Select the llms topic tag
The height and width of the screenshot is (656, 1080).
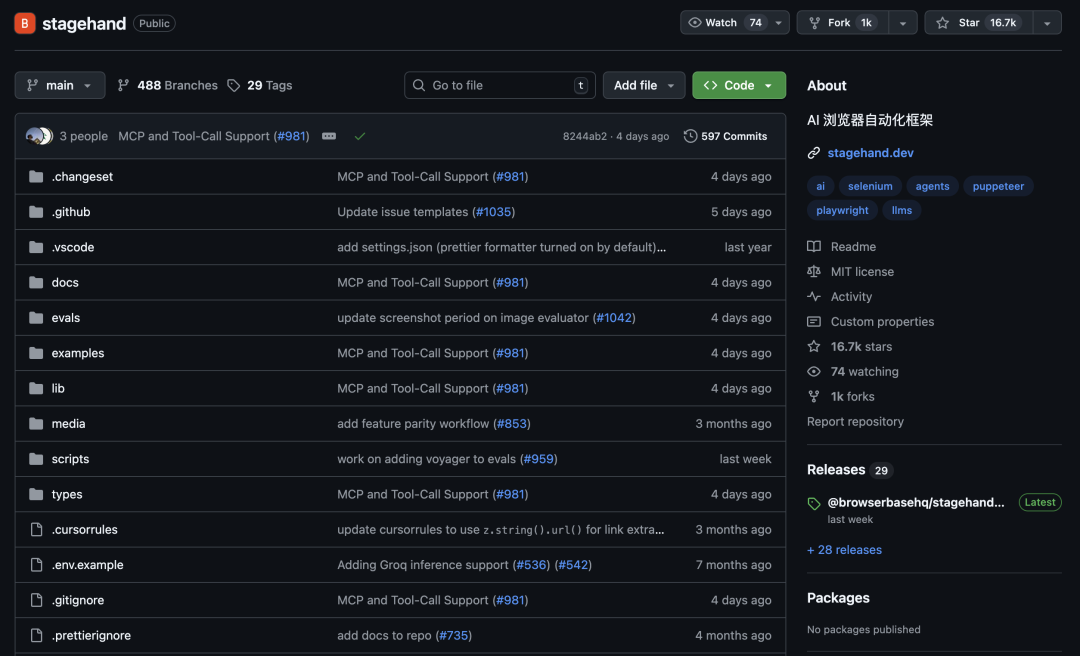[x=902, y=210]
